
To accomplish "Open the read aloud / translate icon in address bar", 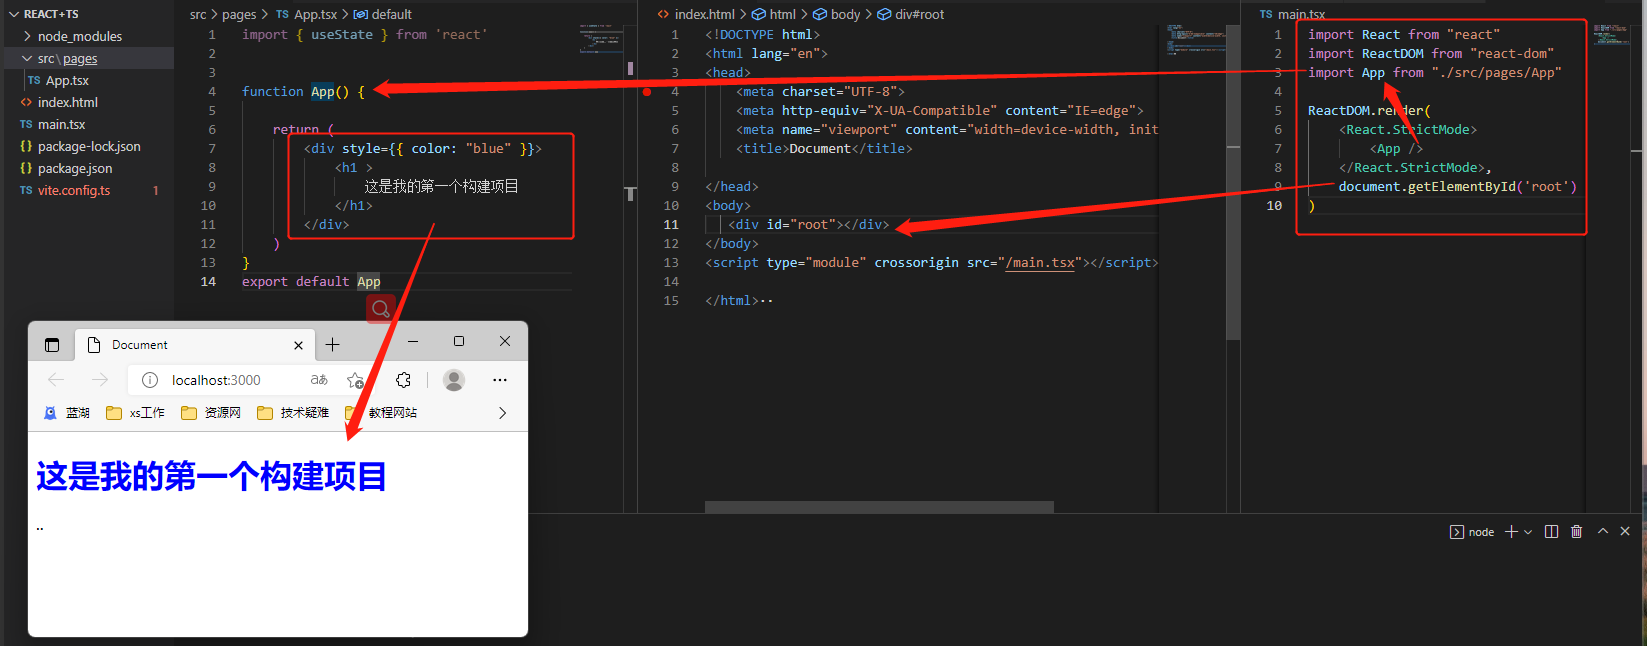I will click(319, 380).
